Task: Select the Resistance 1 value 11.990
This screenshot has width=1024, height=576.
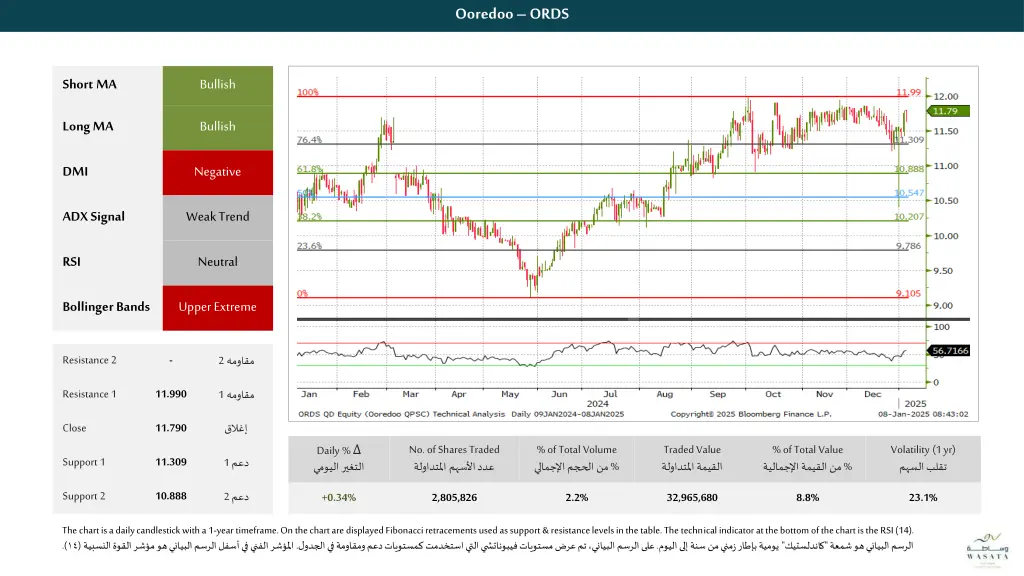Action: pos(171,394)
